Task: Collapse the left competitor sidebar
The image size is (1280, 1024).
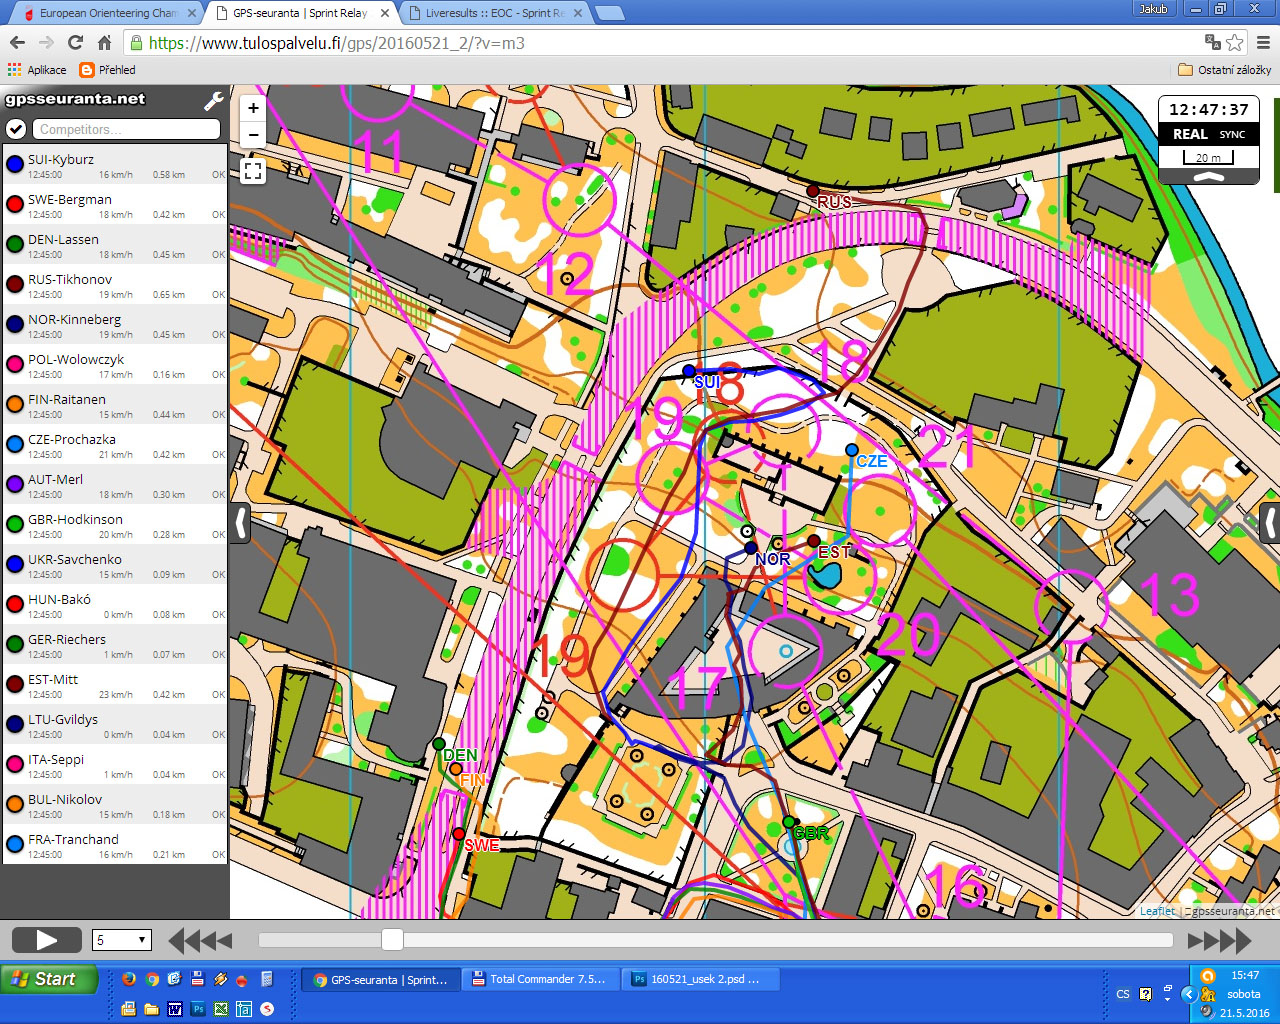Action: [241, 523]
